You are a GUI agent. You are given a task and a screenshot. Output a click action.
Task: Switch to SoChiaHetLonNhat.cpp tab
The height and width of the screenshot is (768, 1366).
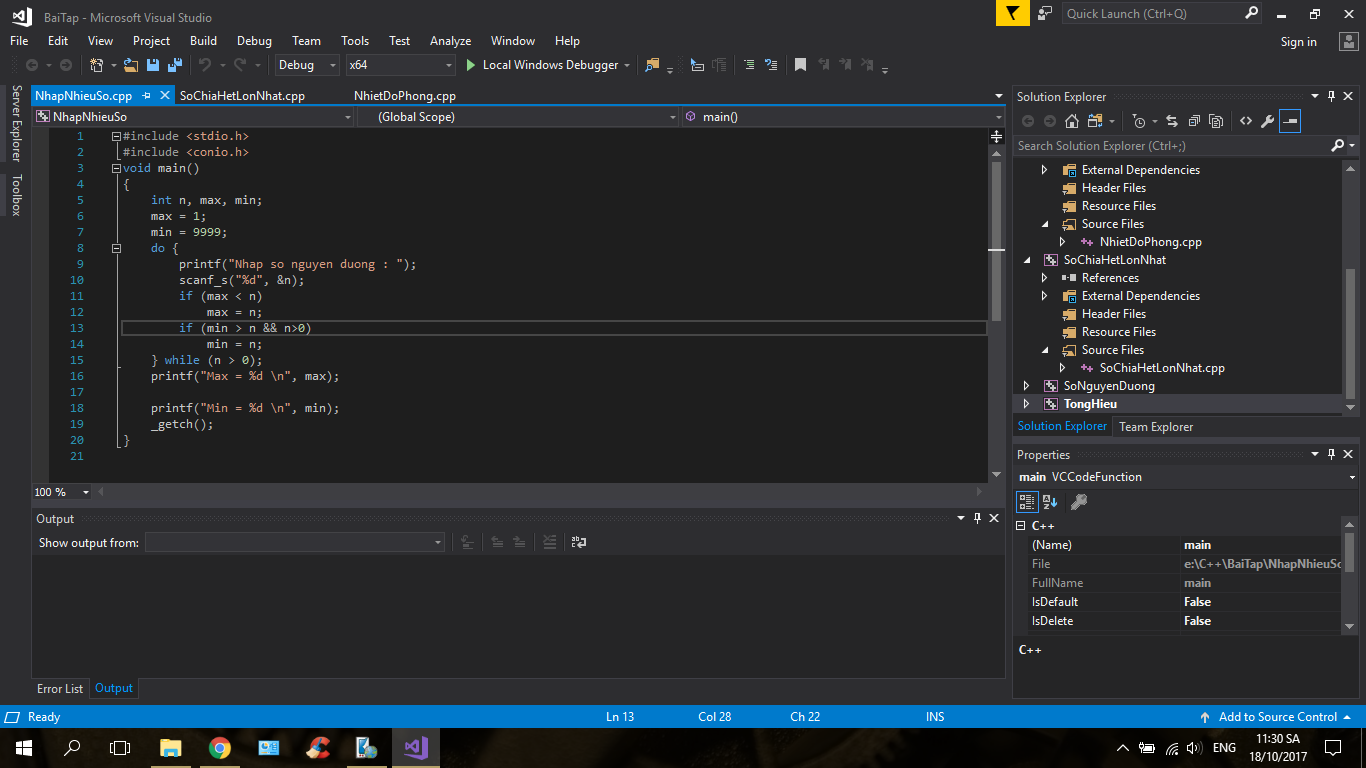tap(242, 96)
